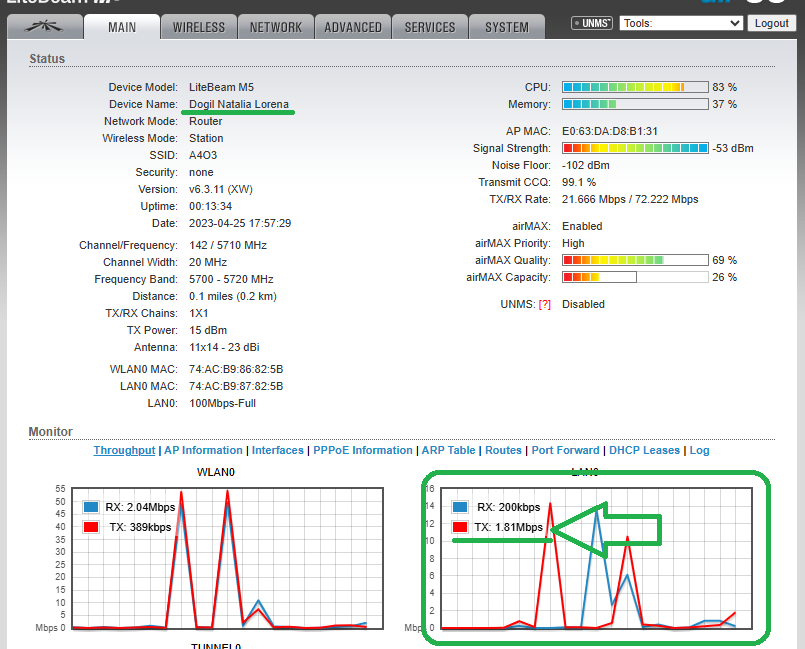Click the UNMS badge icon

591,23
